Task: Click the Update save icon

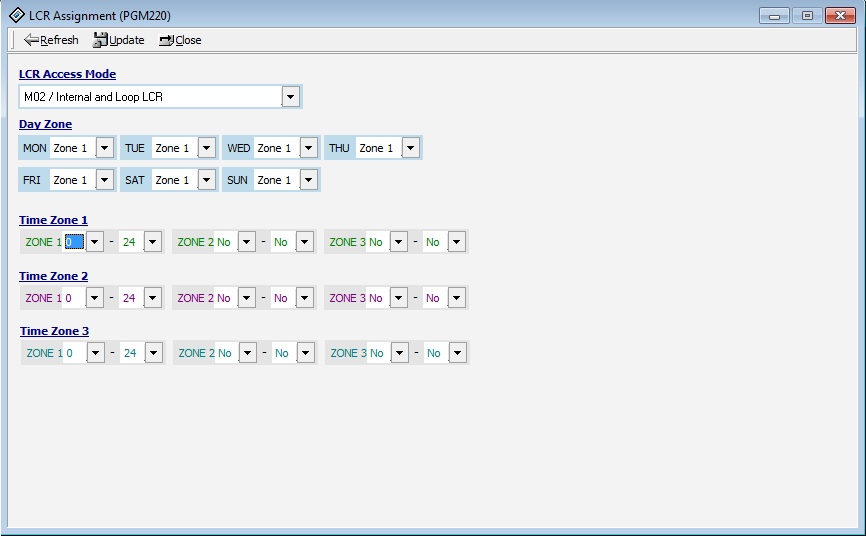Action: [x=100, y=40]
